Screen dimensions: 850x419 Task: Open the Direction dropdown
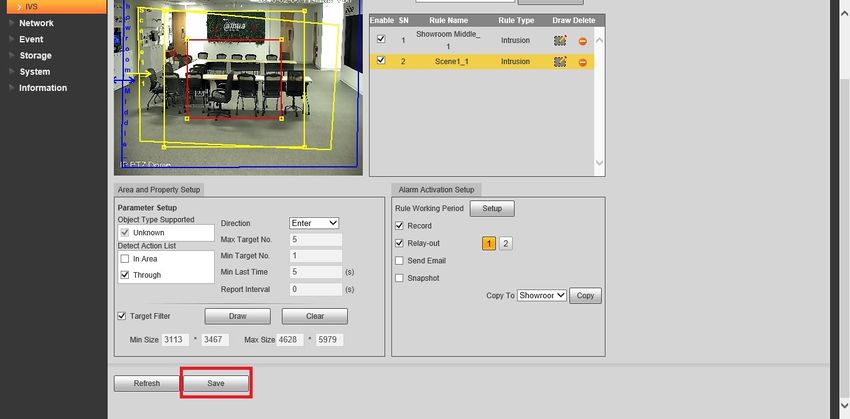click(314, 223)
